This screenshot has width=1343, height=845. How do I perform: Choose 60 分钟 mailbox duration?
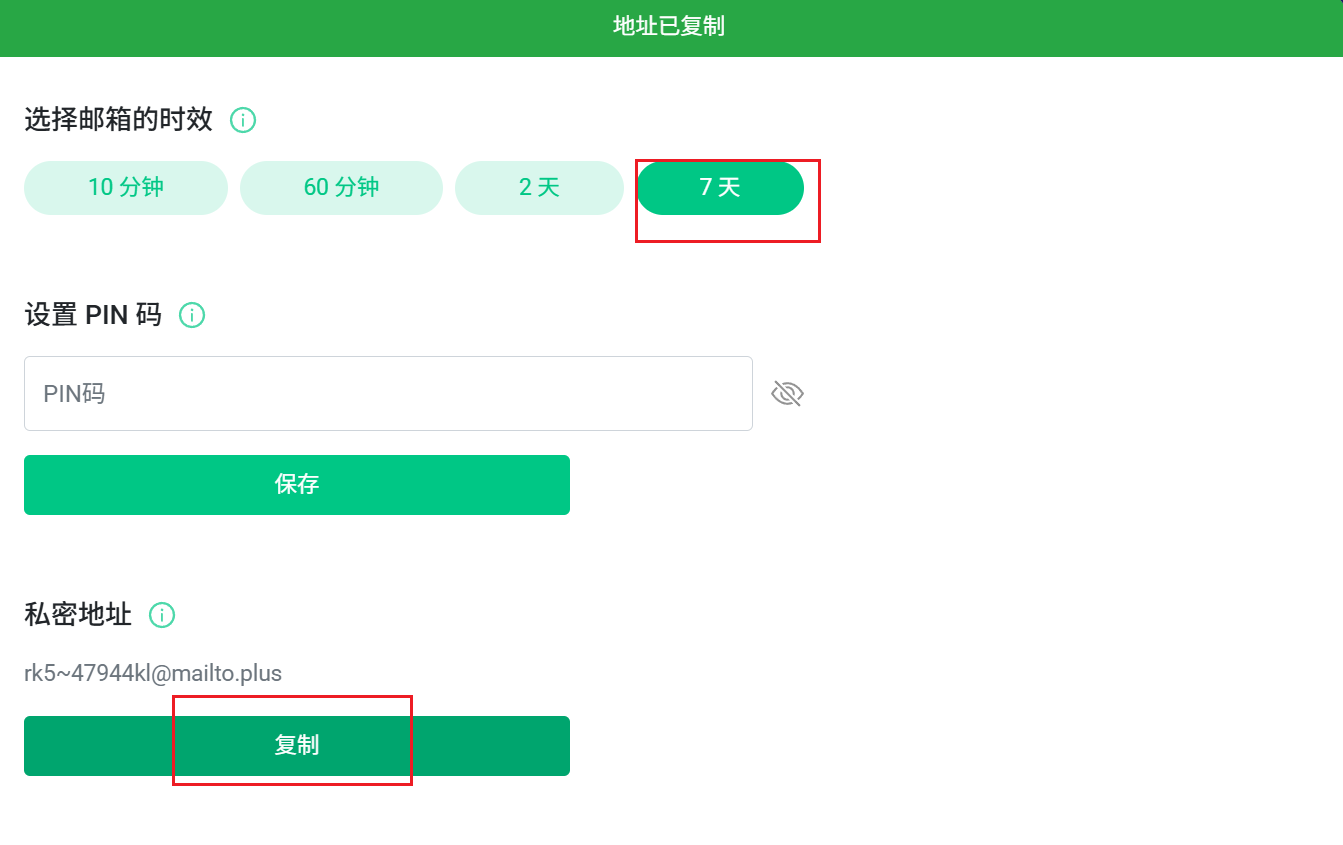(341, 188)
